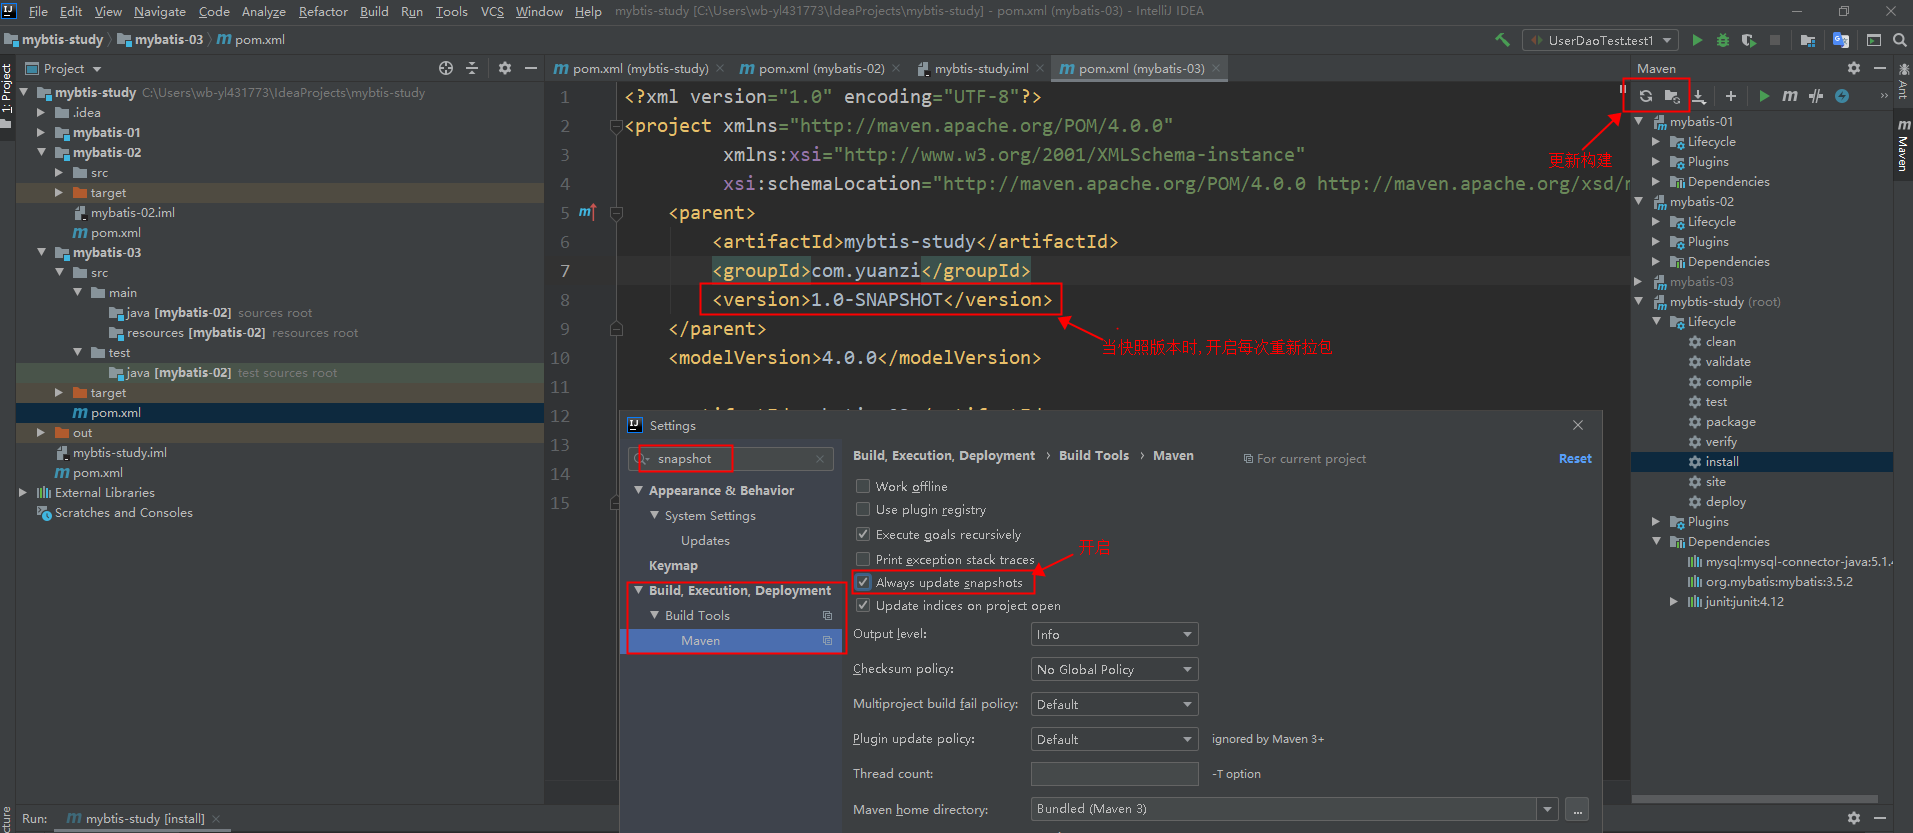
Task: Open Project panel gear options
Action: (505, 68)
